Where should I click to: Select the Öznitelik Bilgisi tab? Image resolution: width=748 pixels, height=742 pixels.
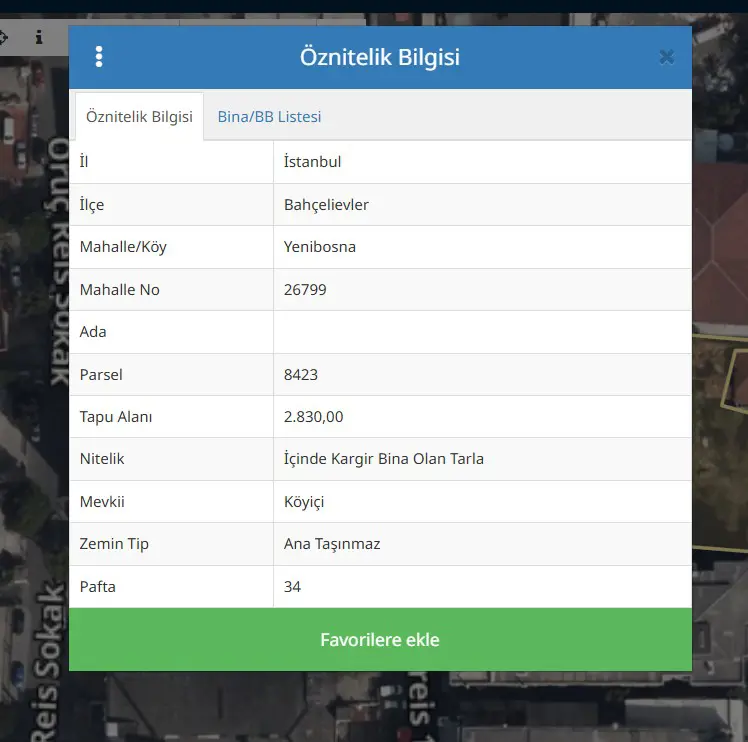(139, 116)
